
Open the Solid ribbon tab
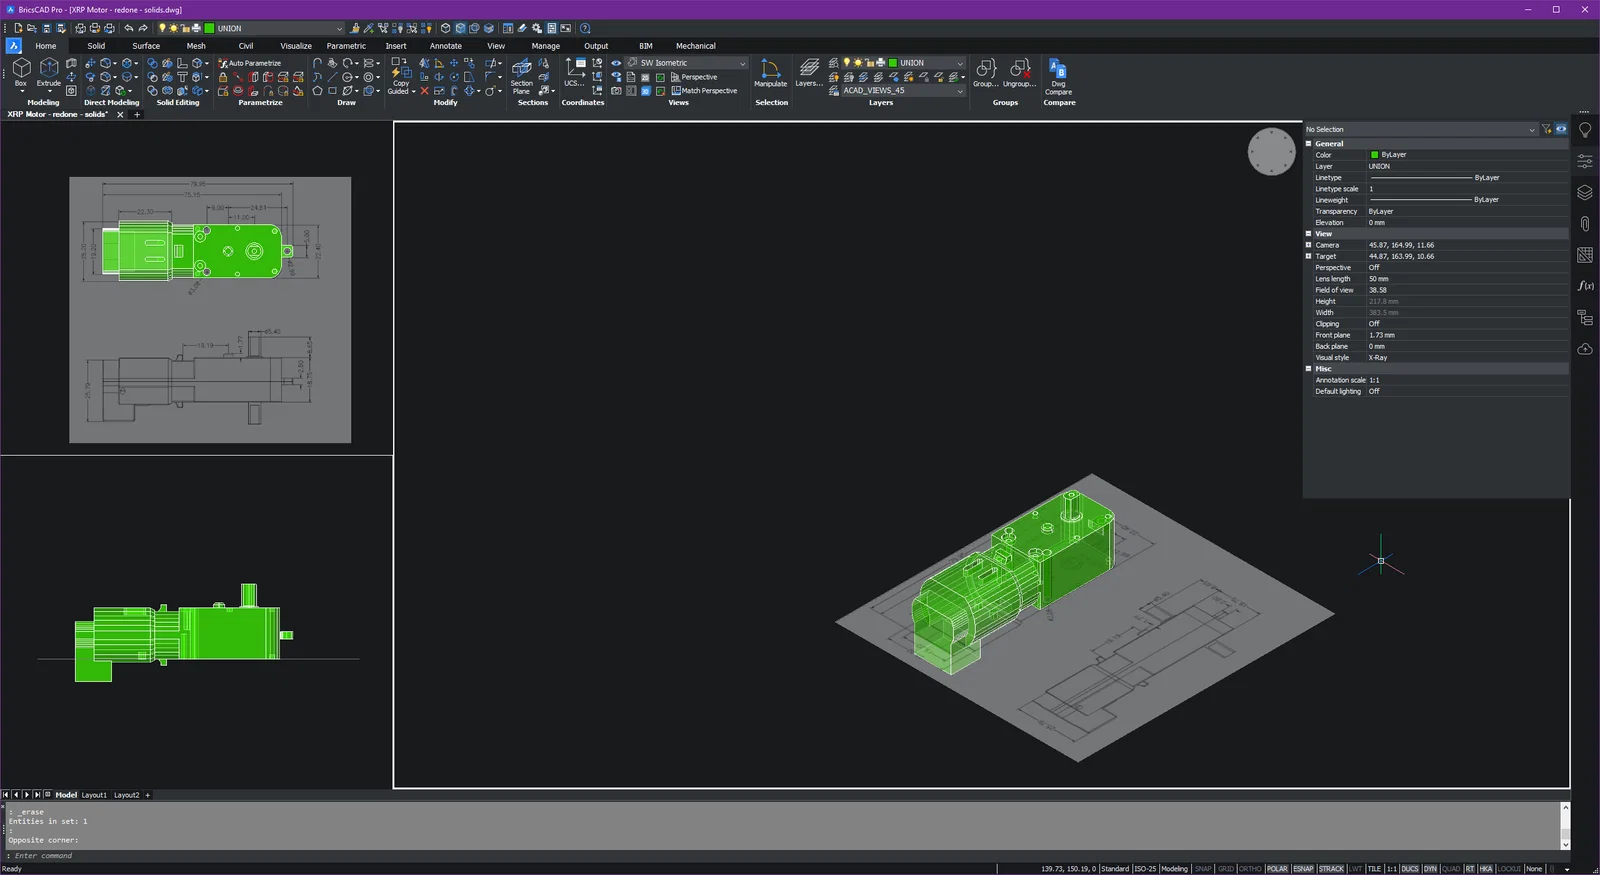tap(96, 46)
